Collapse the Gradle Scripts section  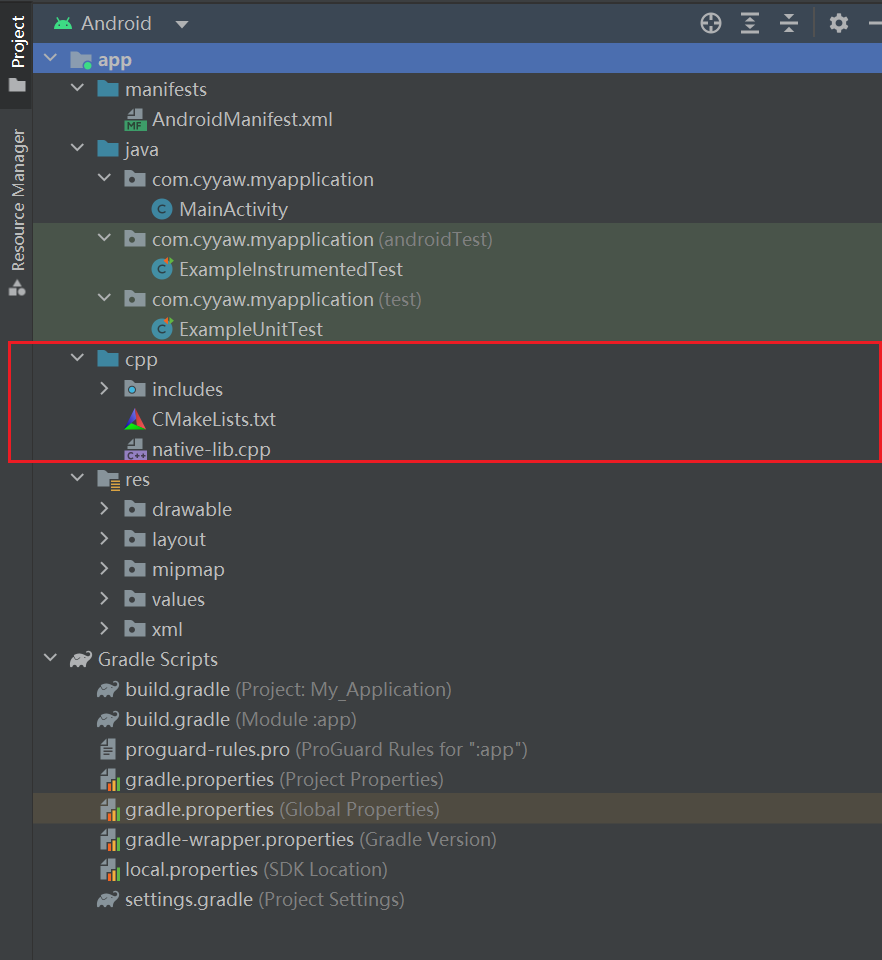point(50,659)
